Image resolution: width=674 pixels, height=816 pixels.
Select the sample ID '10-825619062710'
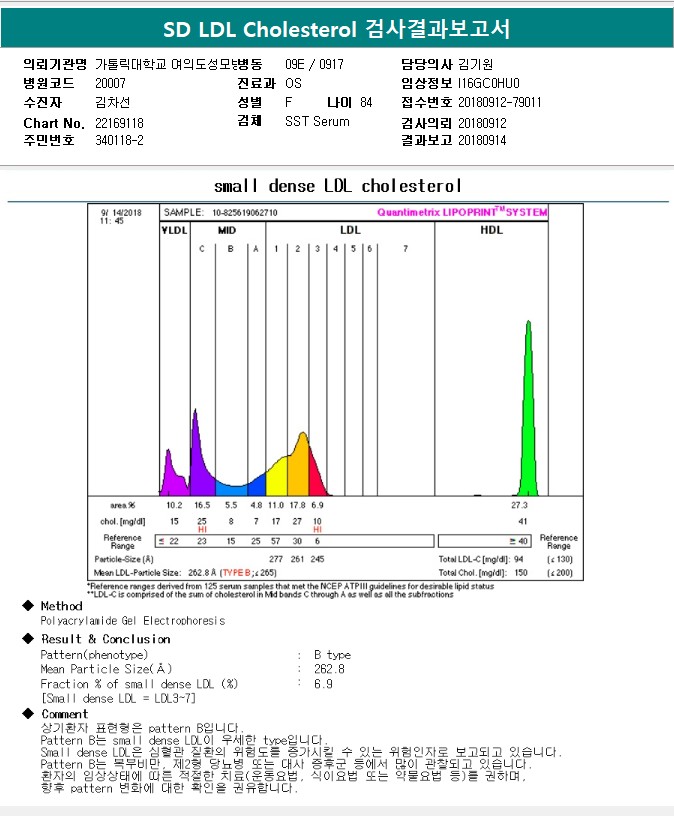[x=245, y=212]
